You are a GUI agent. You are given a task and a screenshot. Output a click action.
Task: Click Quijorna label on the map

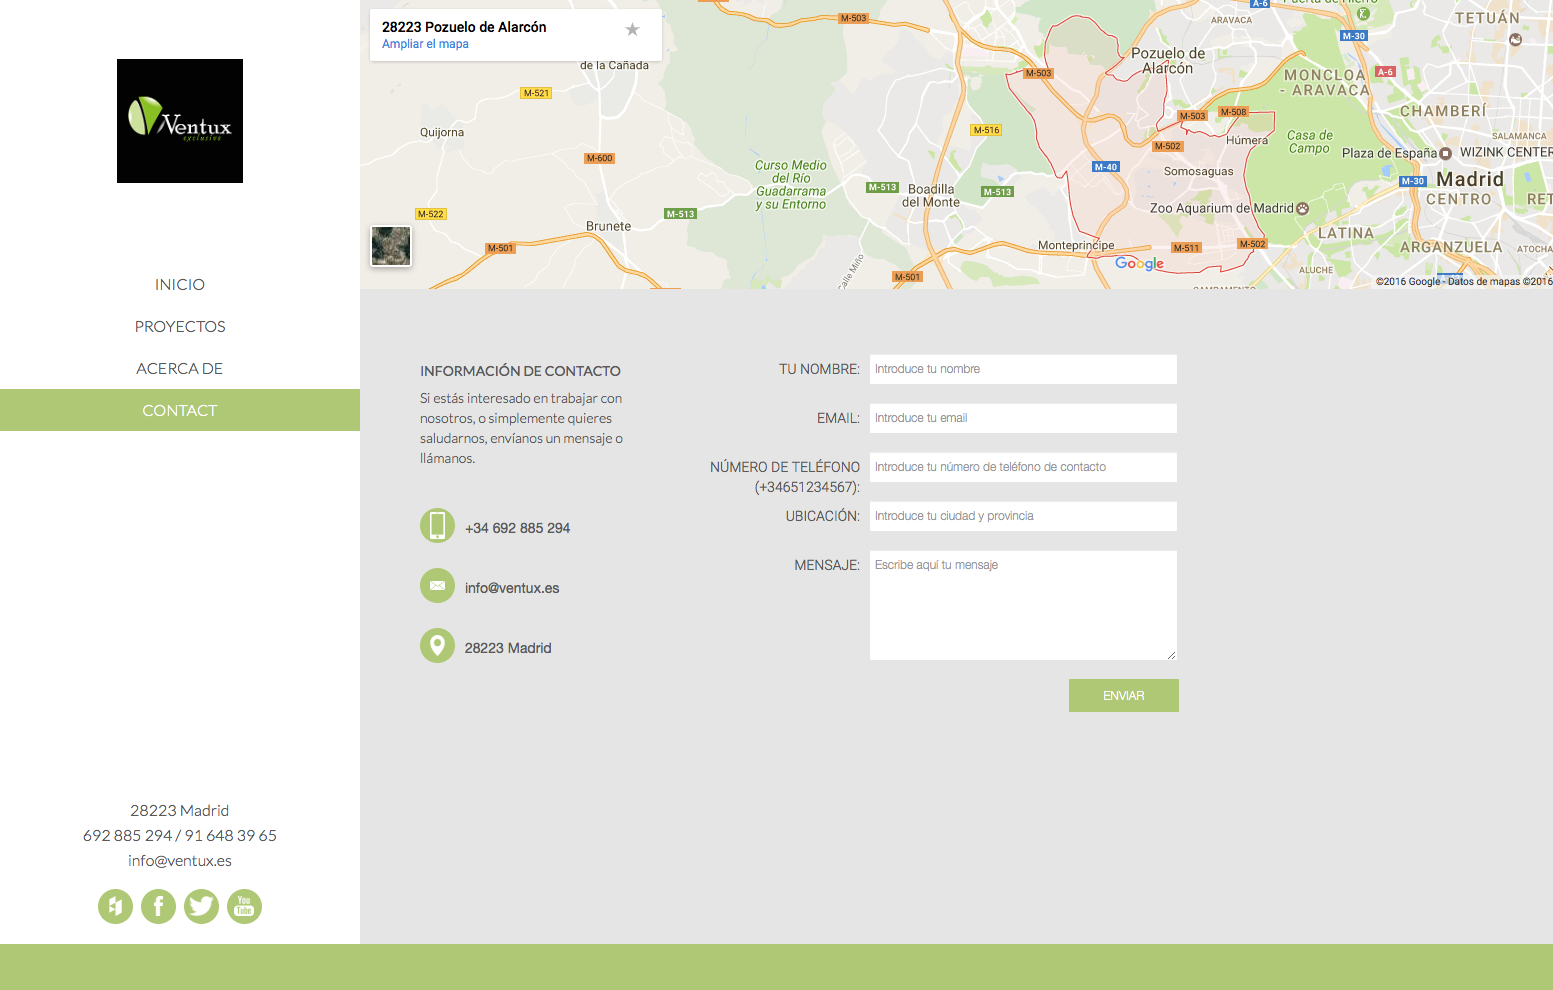[x=442, y=132]
